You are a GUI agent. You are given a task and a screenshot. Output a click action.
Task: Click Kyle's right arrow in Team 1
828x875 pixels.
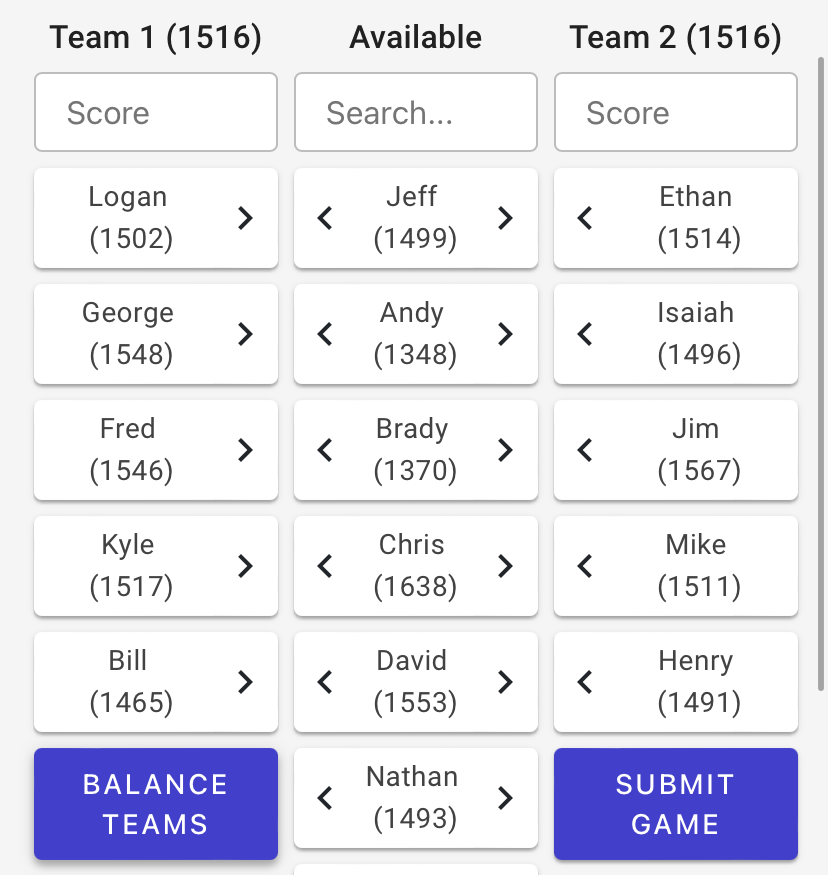pos(245,566)
